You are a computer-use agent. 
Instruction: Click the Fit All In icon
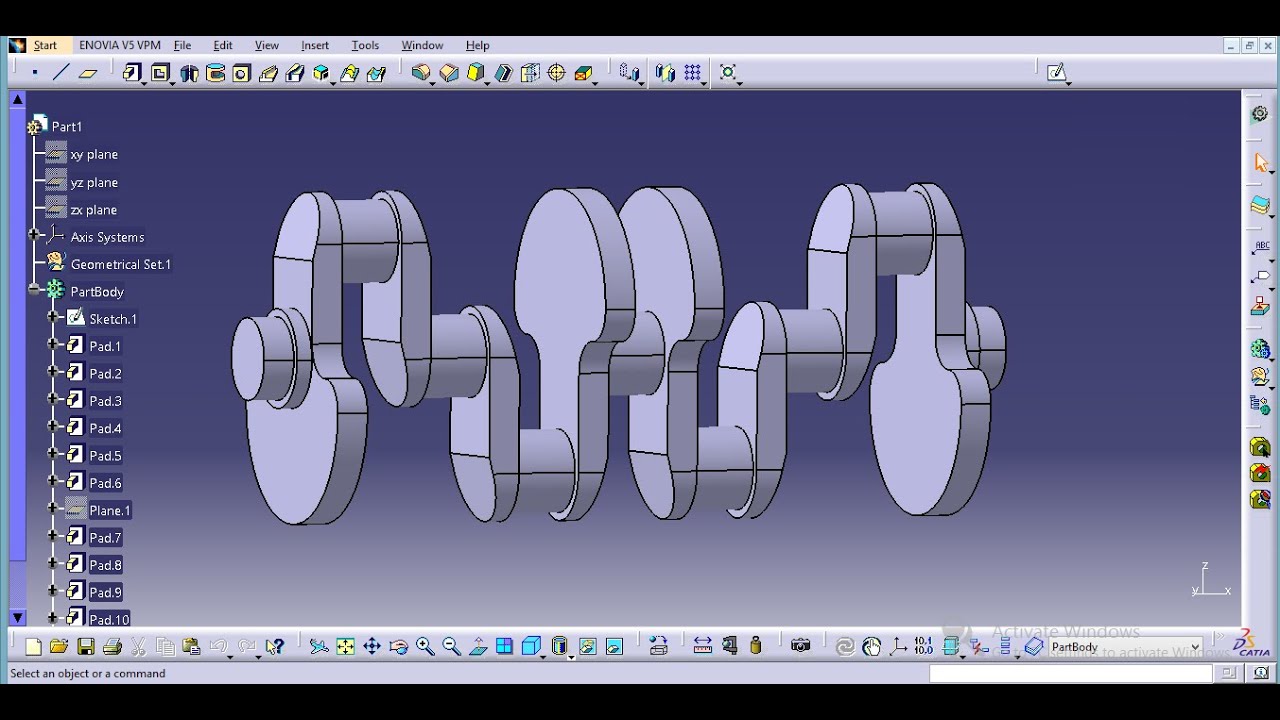345,647
